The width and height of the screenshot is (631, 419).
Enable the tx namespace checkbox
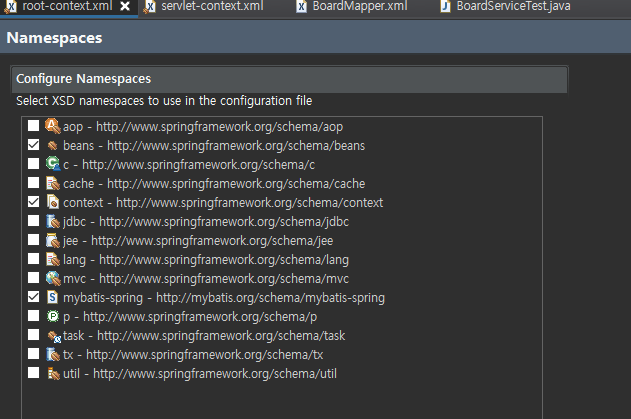coord(33,354)
